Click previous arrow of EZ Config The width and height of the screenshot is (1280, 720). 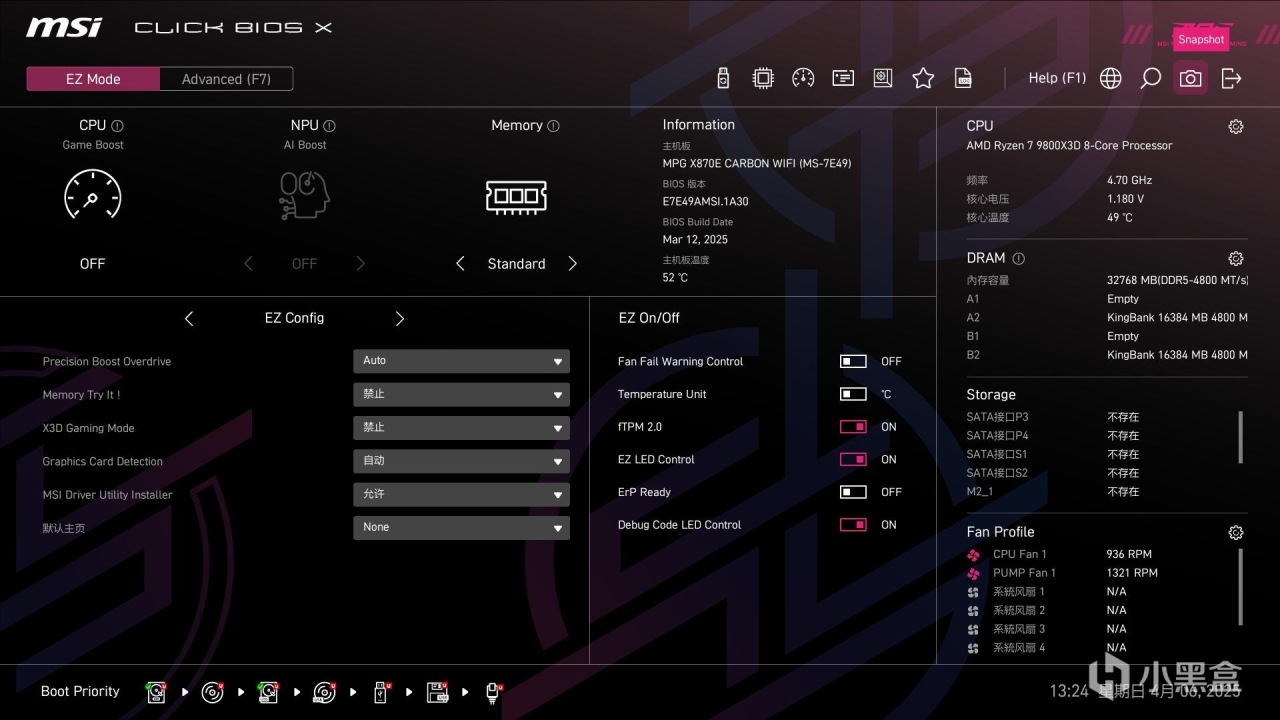(x=189, y=318)
